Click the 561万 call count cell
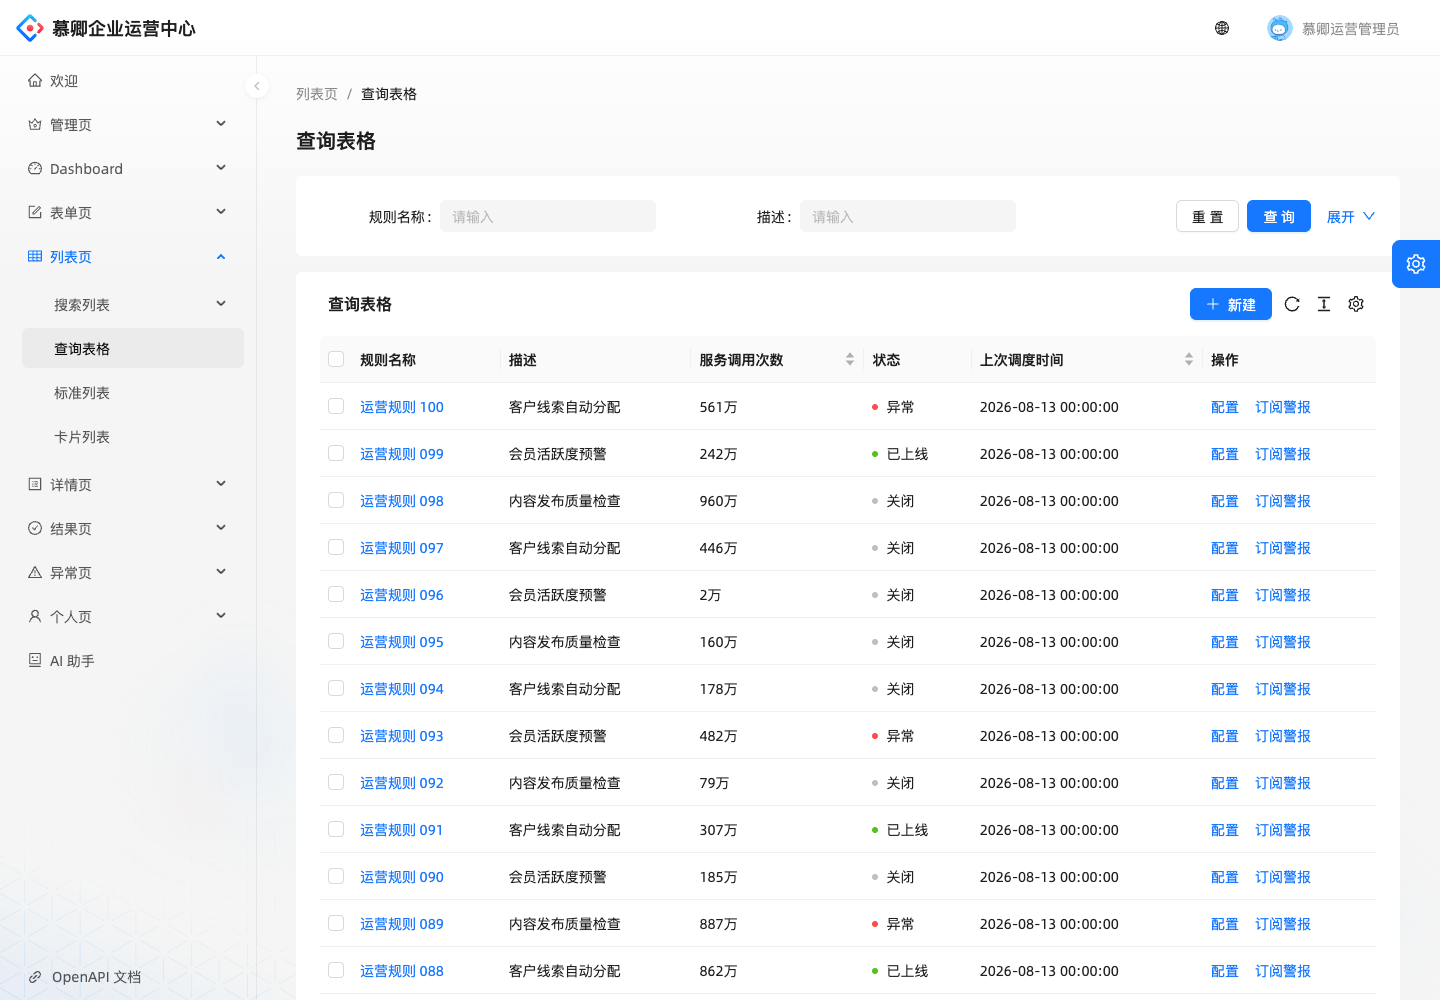This screenshot has height=1000, width=1440. 719,407
